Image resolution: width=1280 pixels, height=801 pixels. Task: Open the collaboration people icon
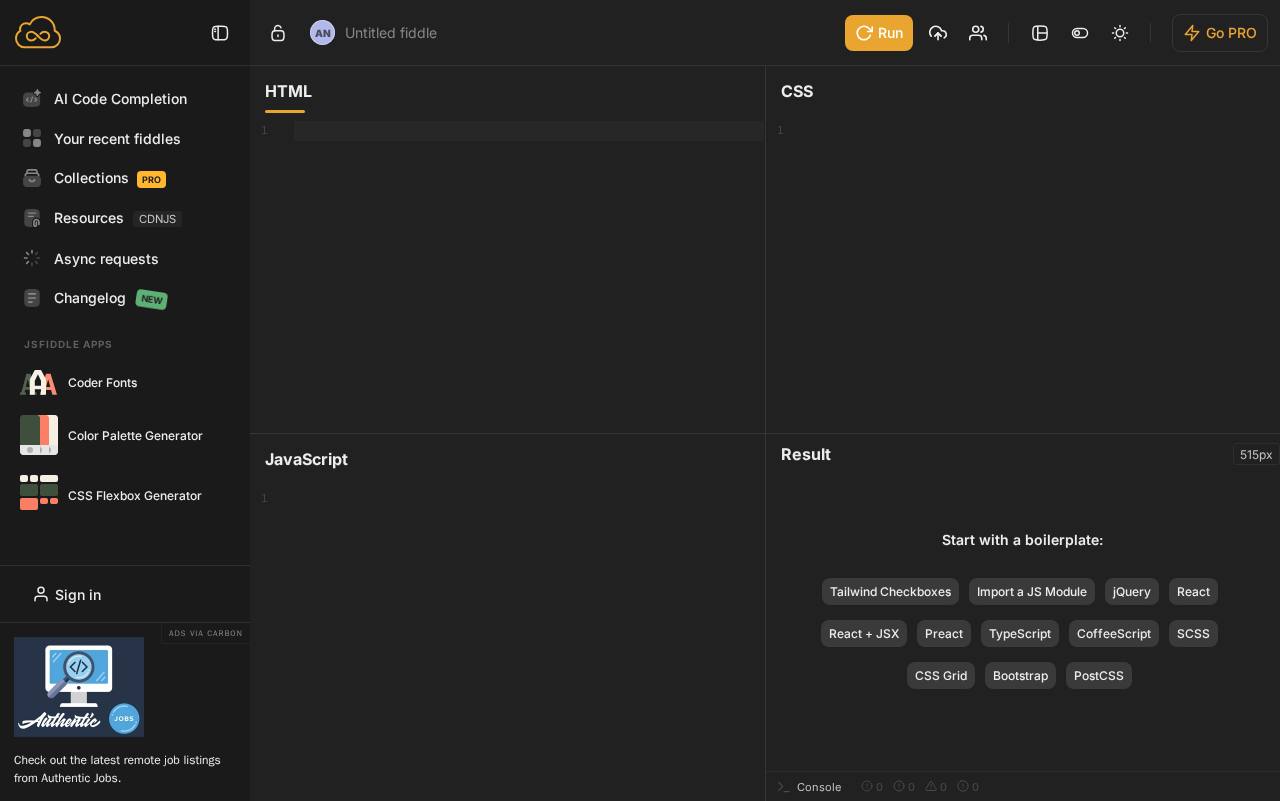pyautogui.click(x=978, y=33)
